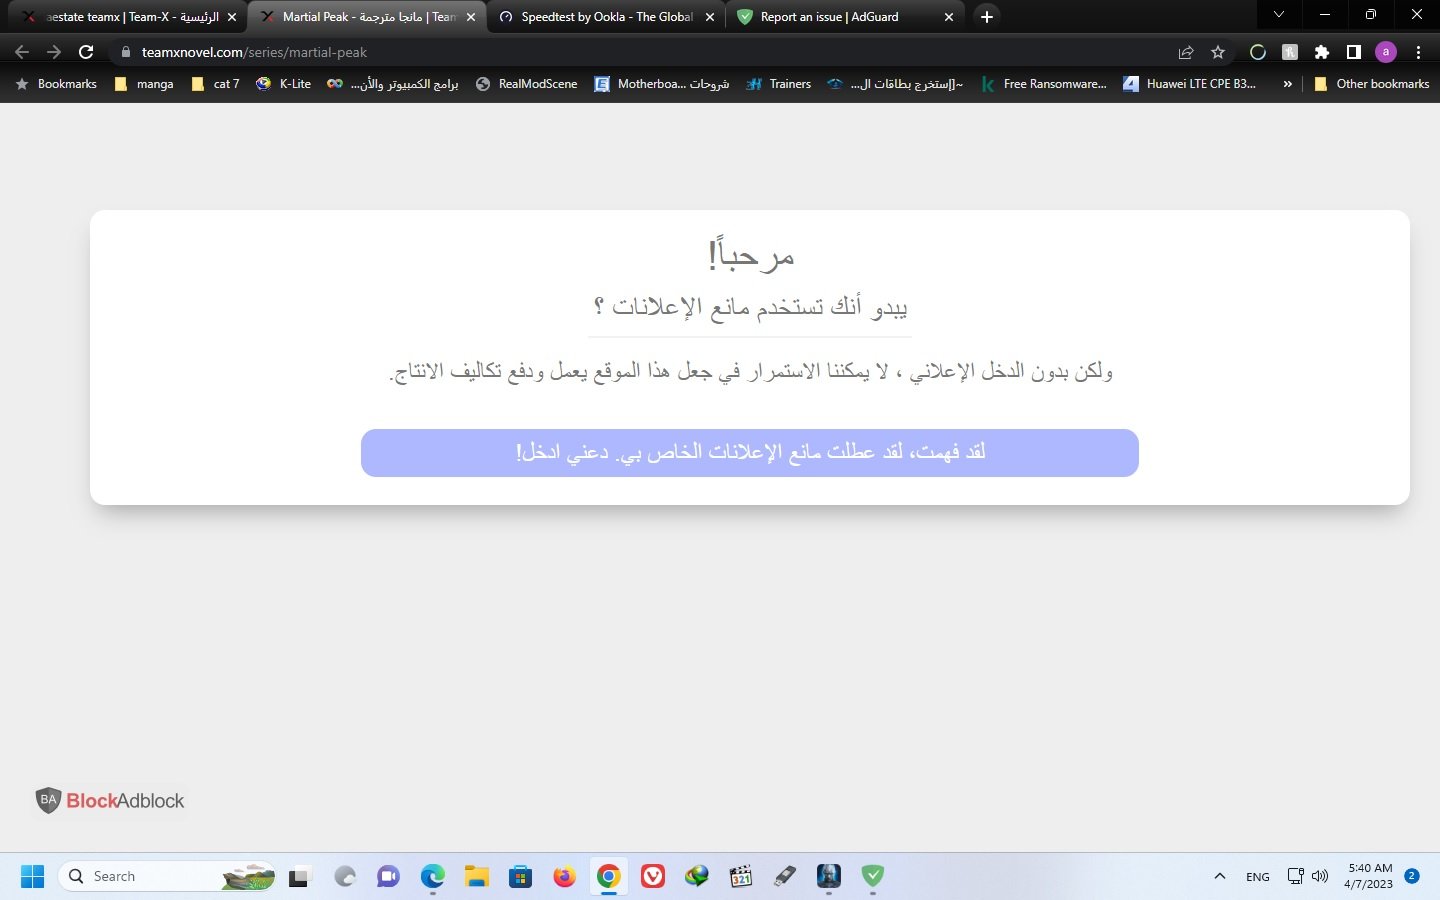Open the BlockAdblock logo link
This screenshot has height=900, width=1440.
point(111,801)
